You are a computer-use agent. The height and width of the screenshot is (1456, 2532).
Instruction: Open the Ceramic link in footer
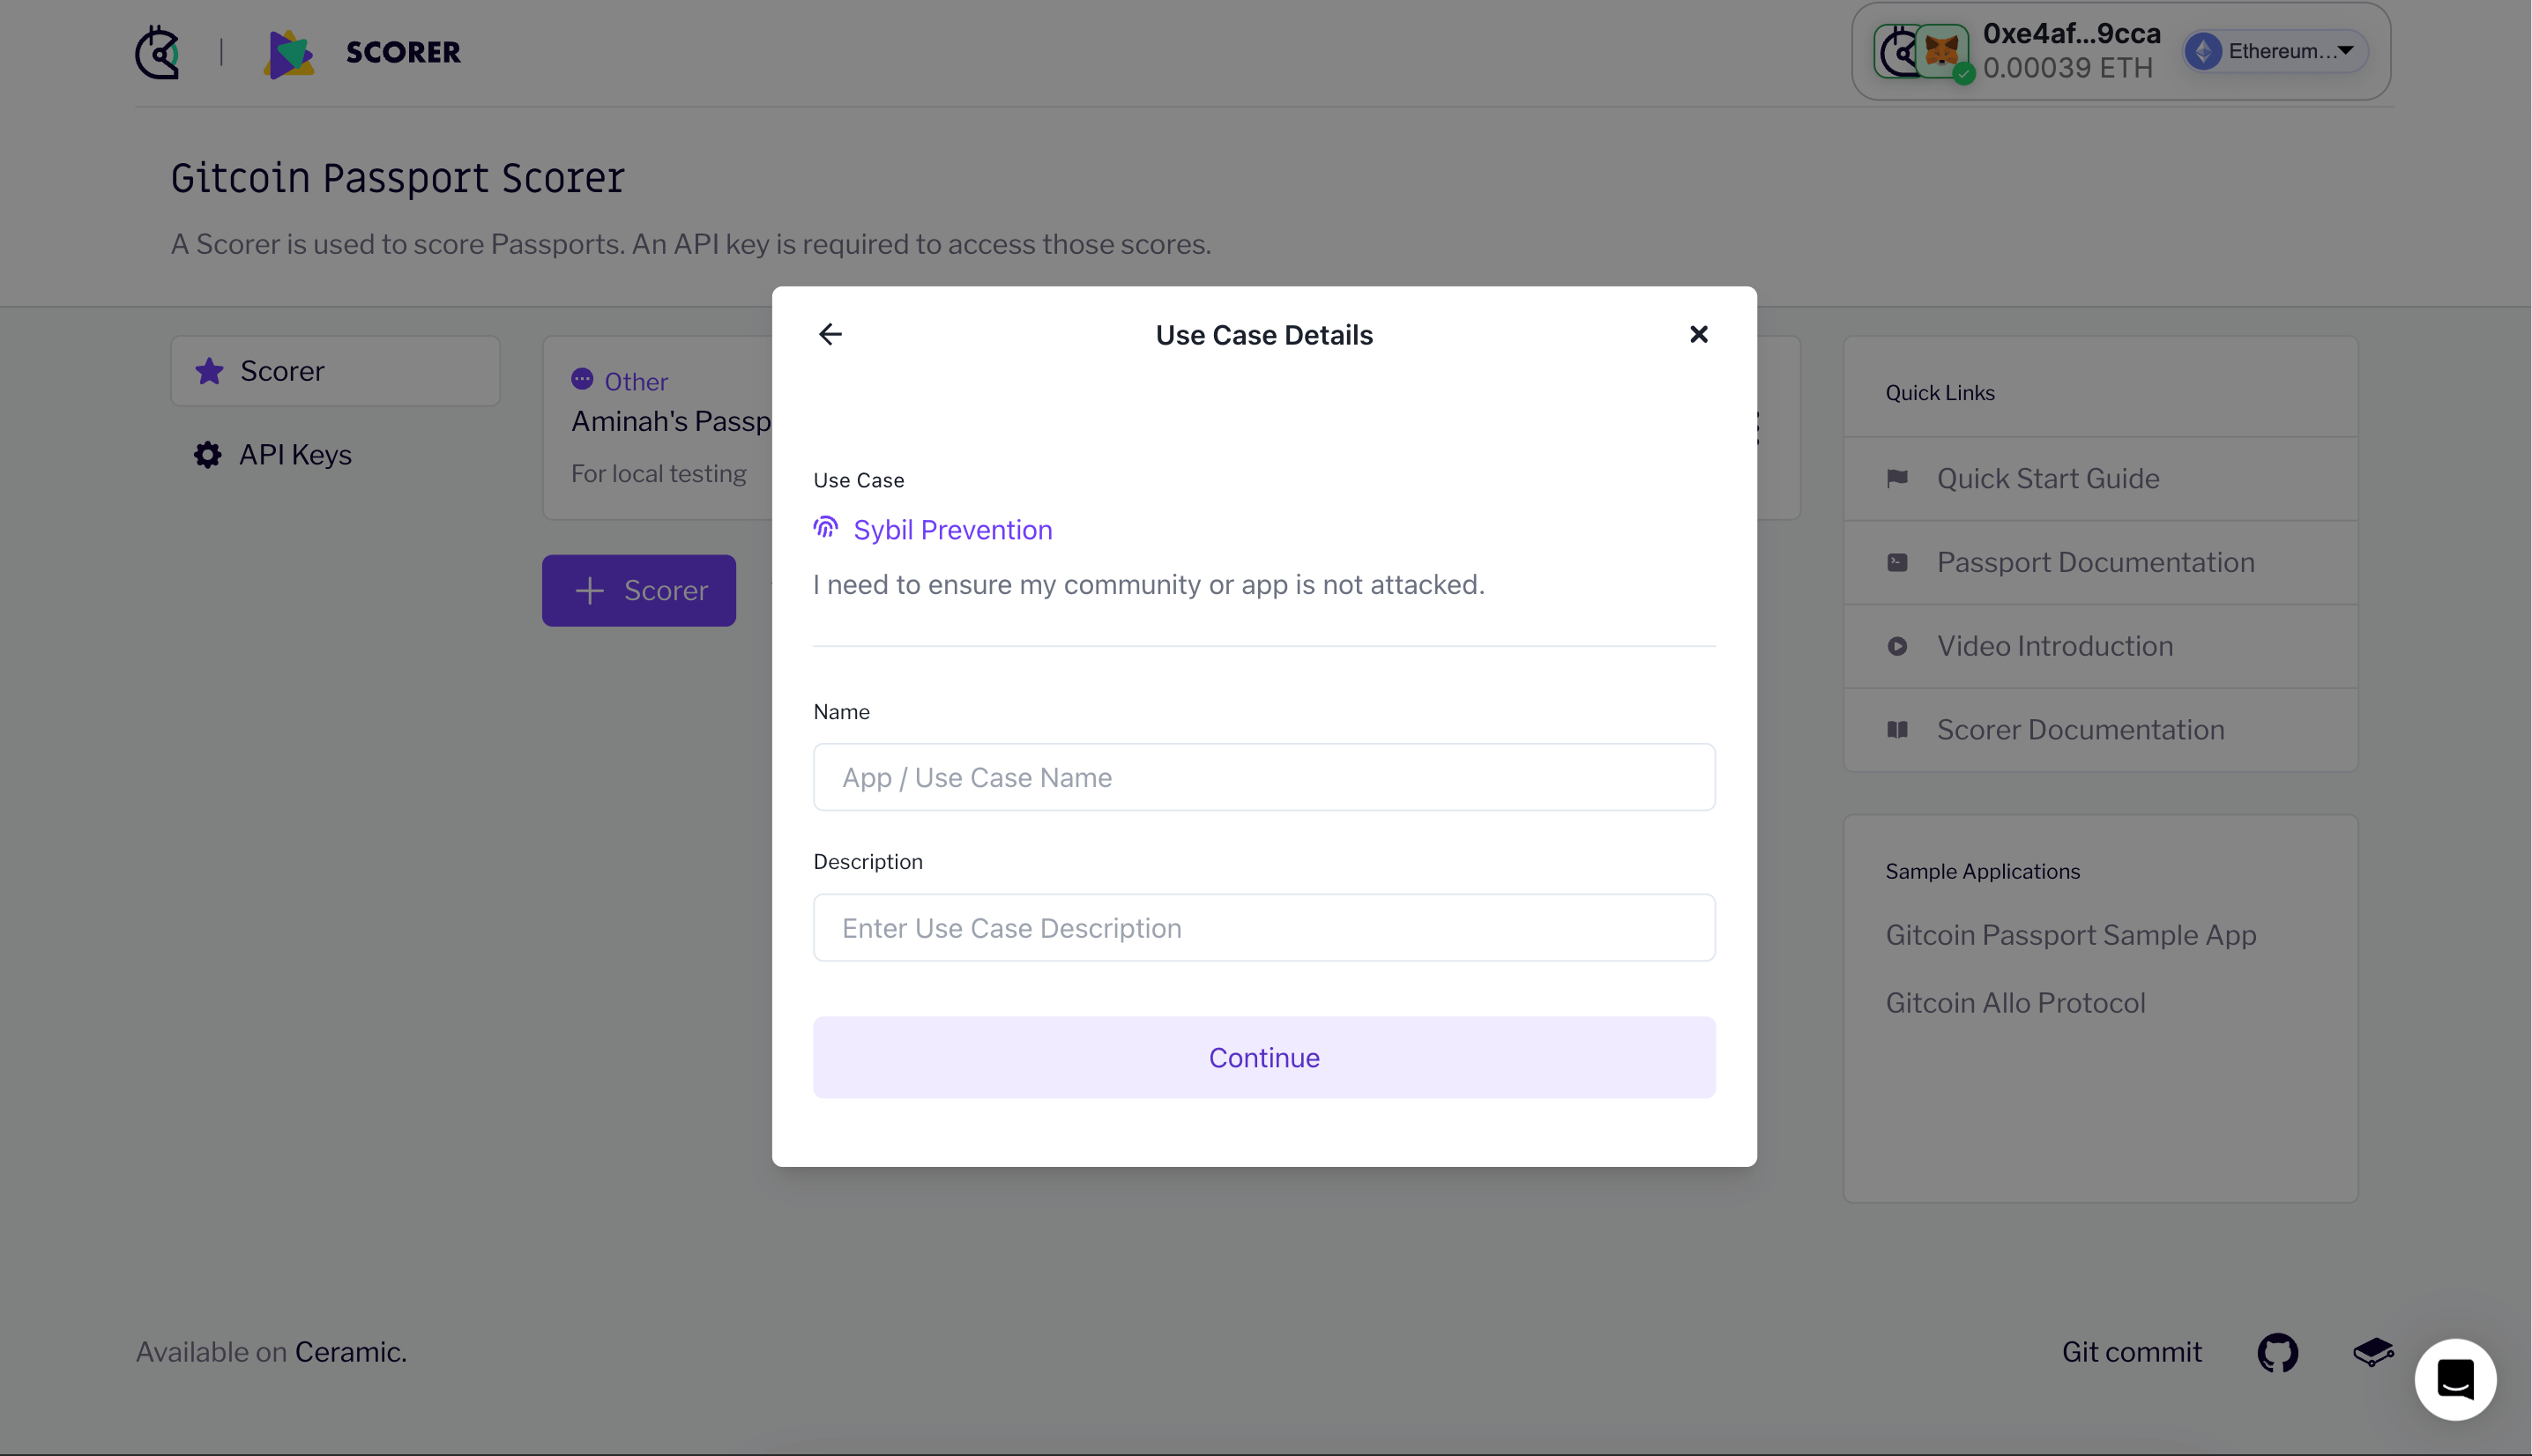350,1352
